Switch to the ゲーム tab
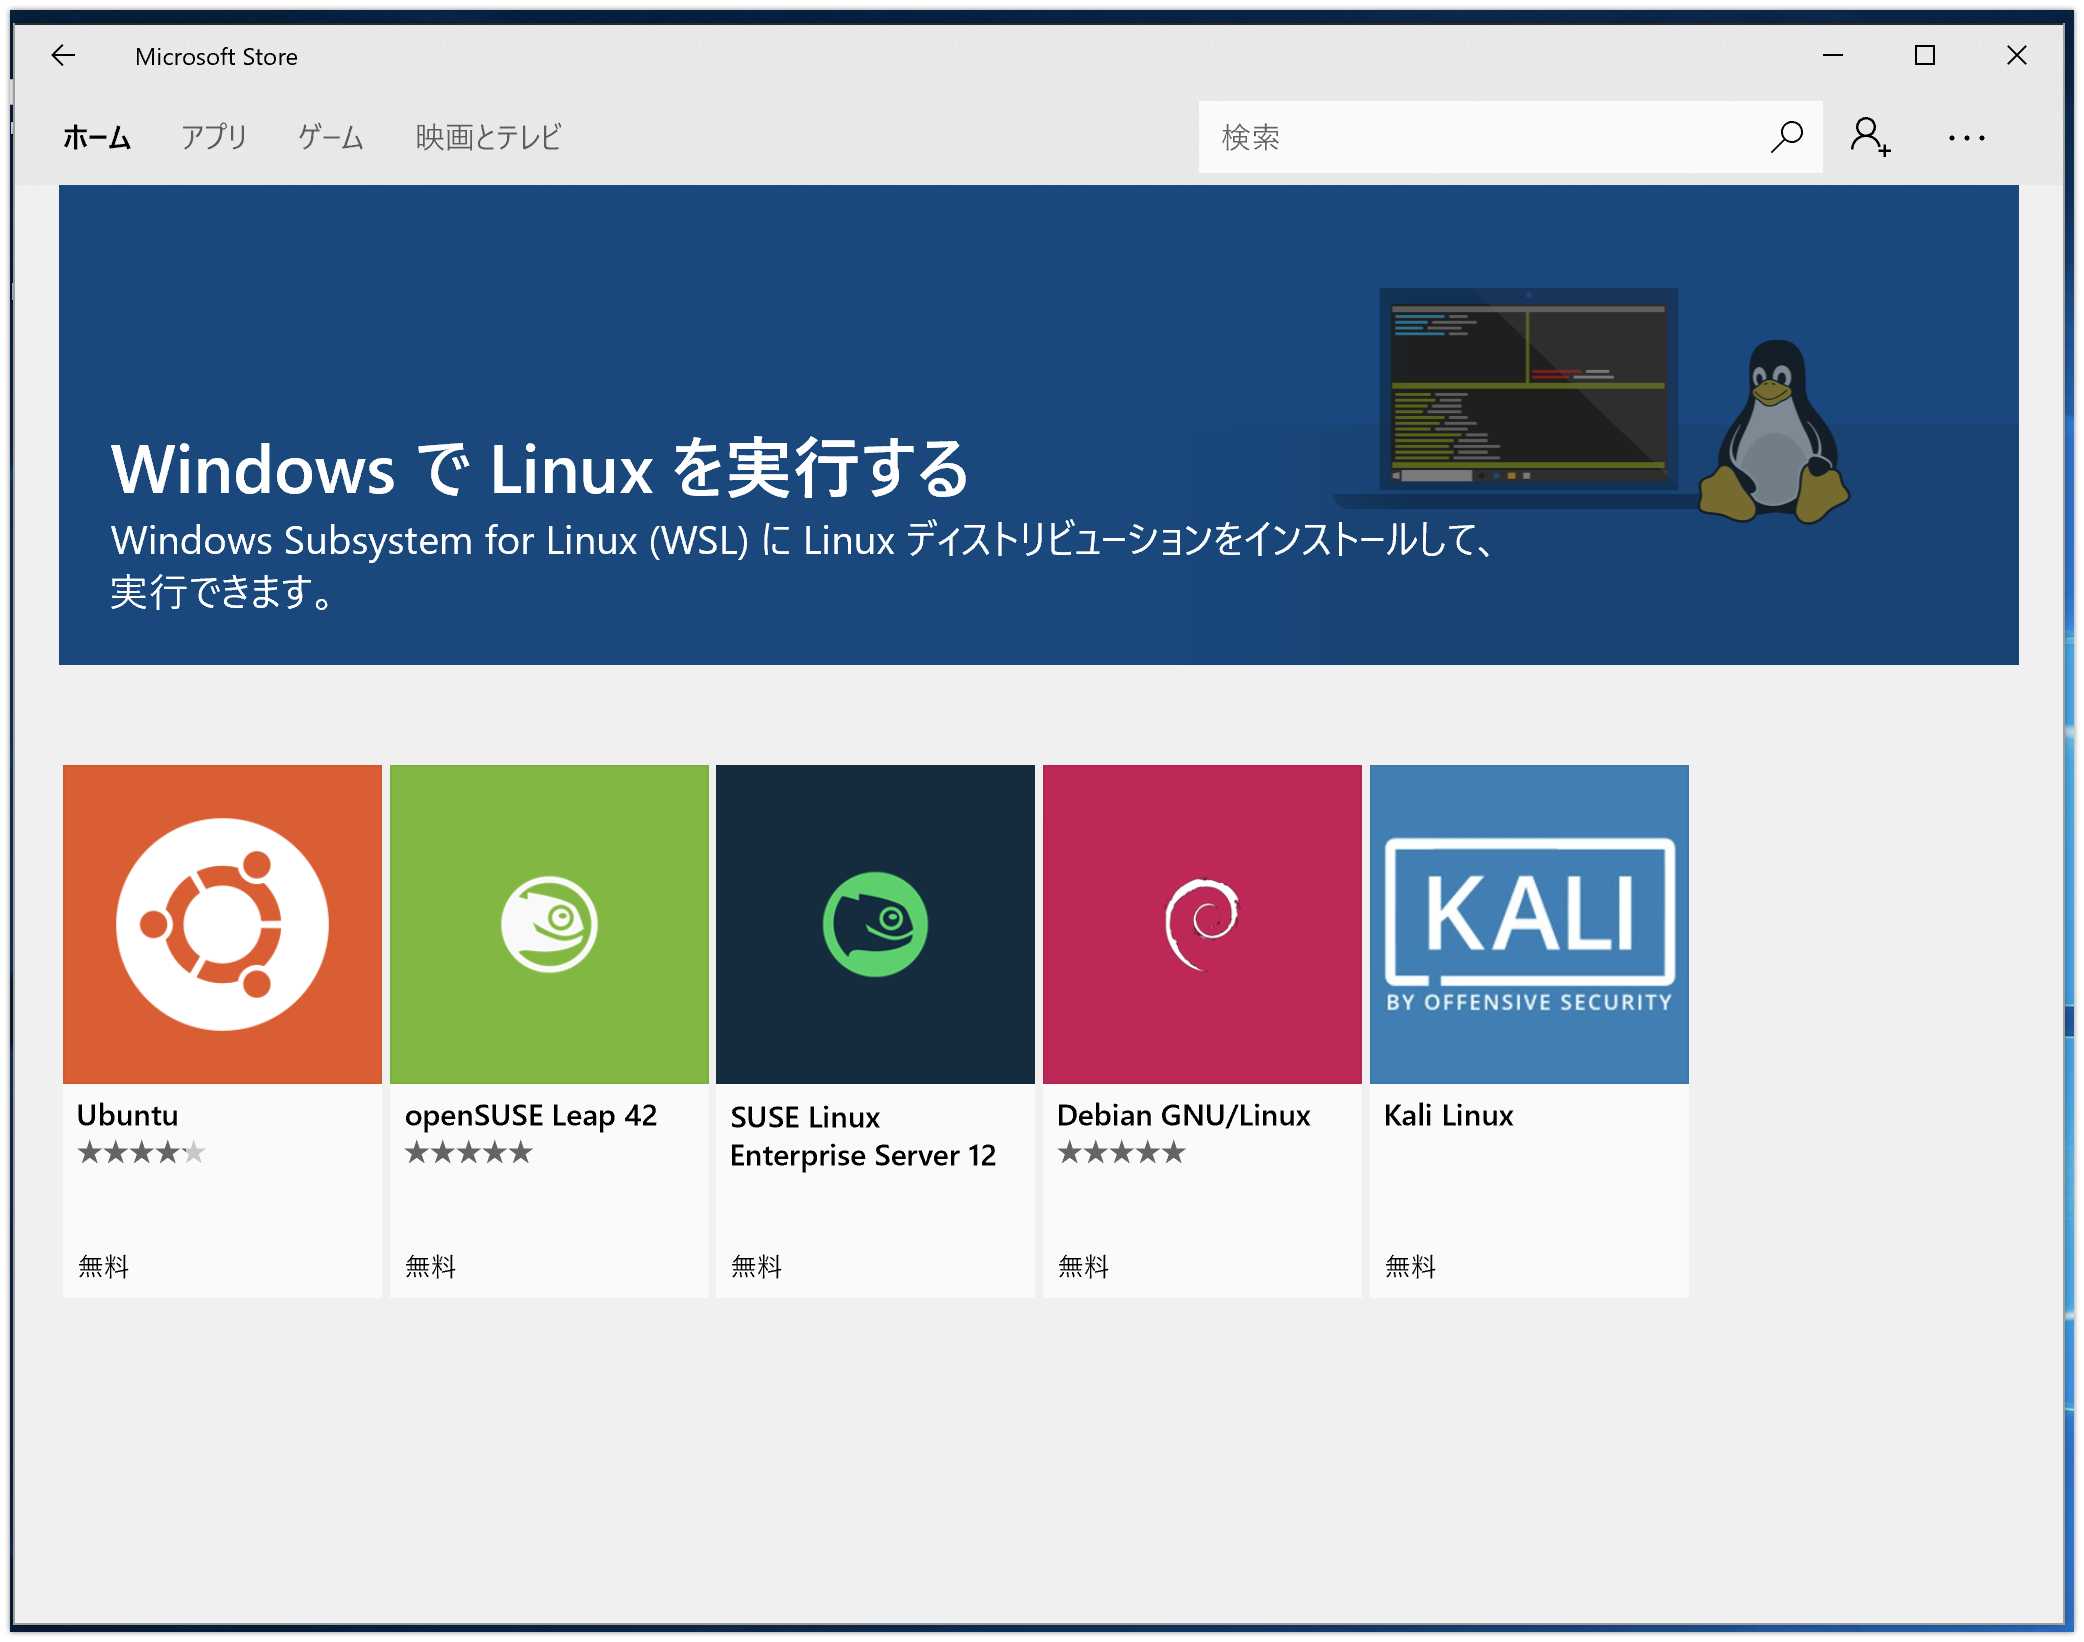The image size is (2084, 1642). (x=331, y=137)
